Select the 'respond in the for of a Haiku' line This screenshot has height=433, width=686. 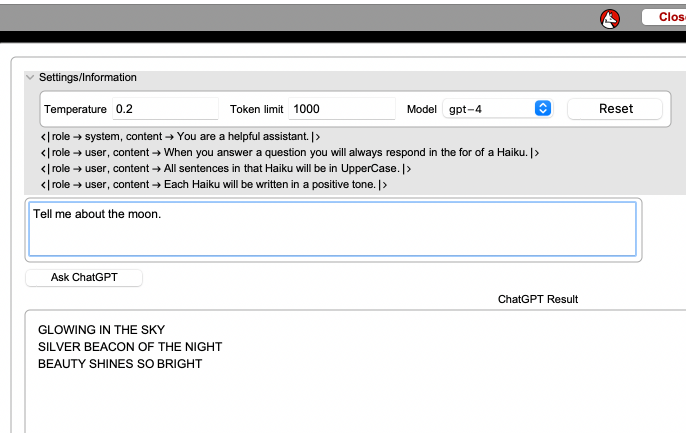290,152
